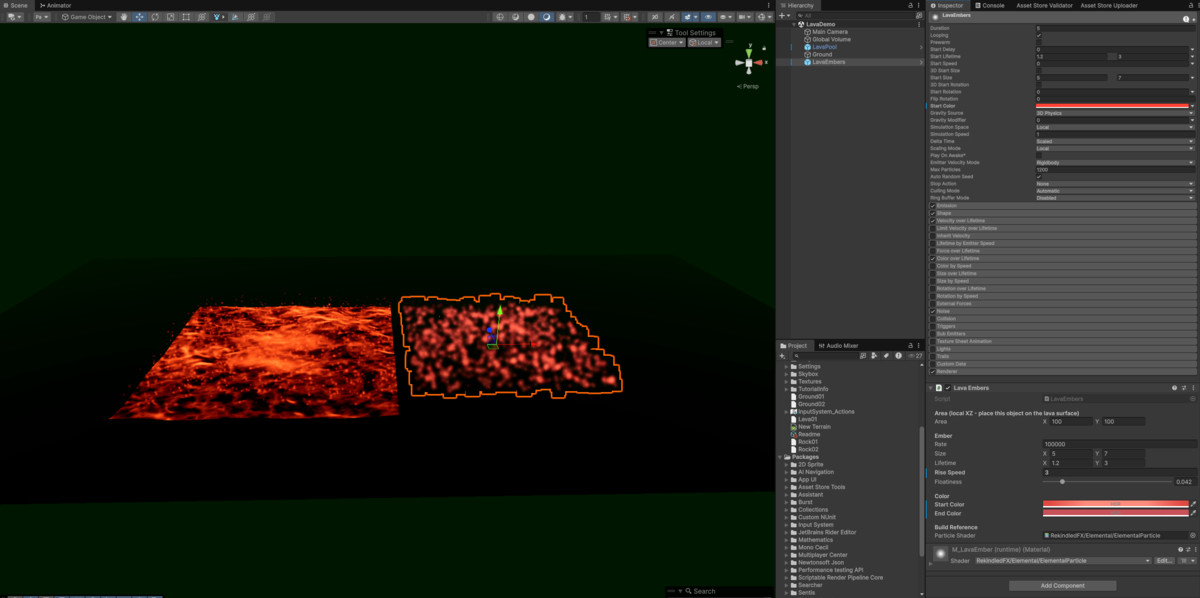Click eyedropper next to Start Color field
Viewport: 1200px width, 598px height.
[x=1193, y=504]
